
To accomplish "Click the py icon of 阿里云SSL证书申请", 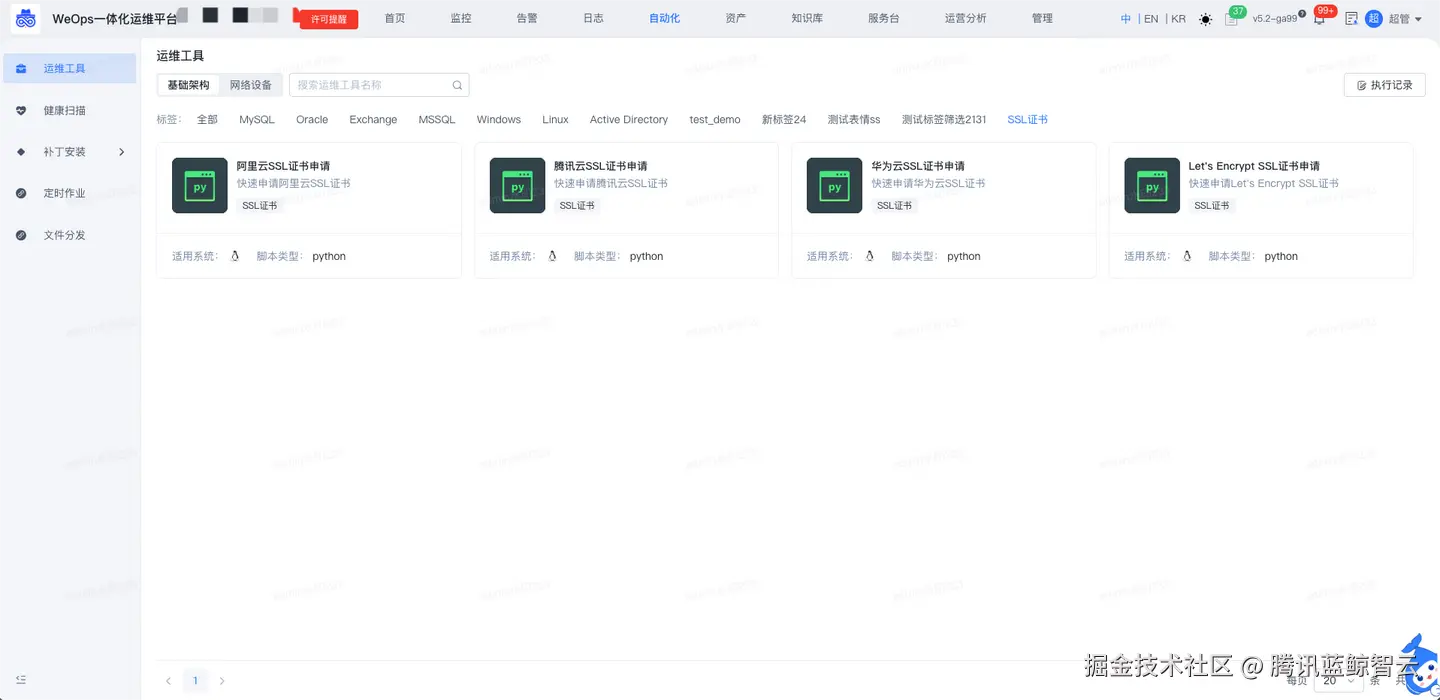I will [200, 185].
